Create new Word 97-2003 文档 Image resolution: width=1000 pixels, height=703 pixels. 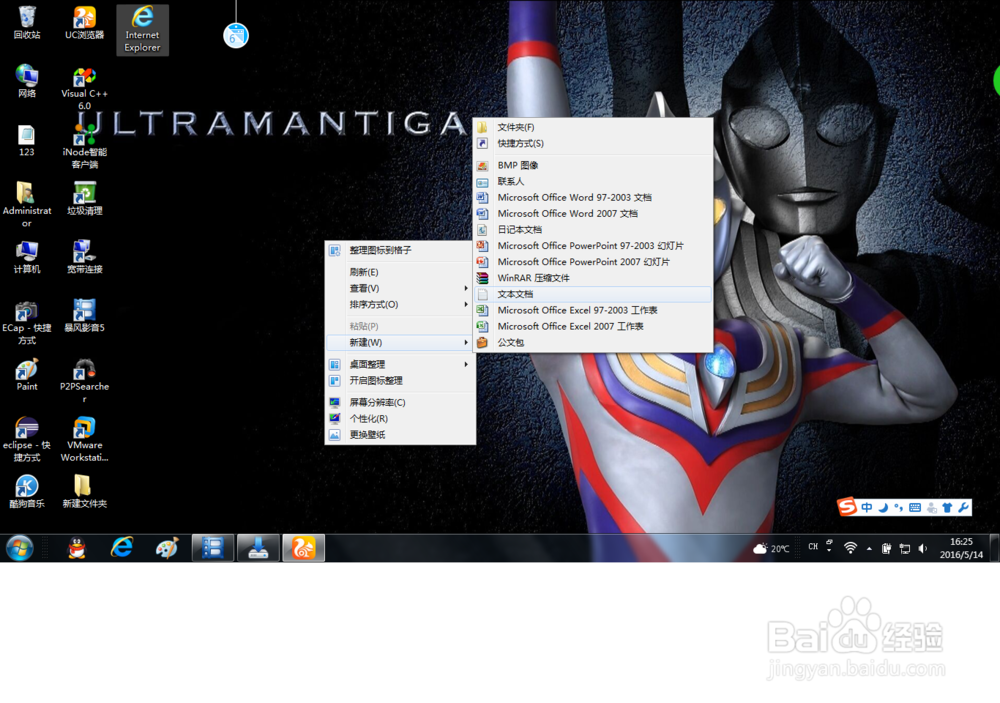point(593,198)
